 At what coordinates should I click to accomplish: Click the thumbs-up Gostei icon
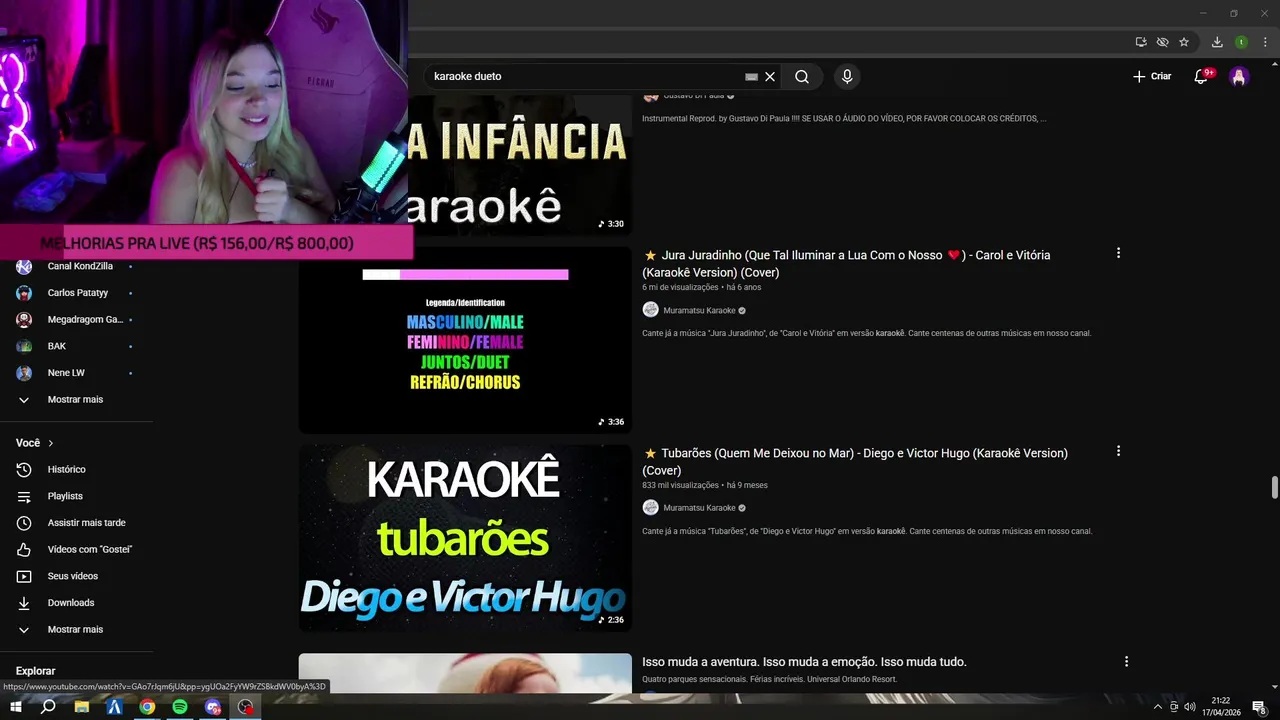24,550
